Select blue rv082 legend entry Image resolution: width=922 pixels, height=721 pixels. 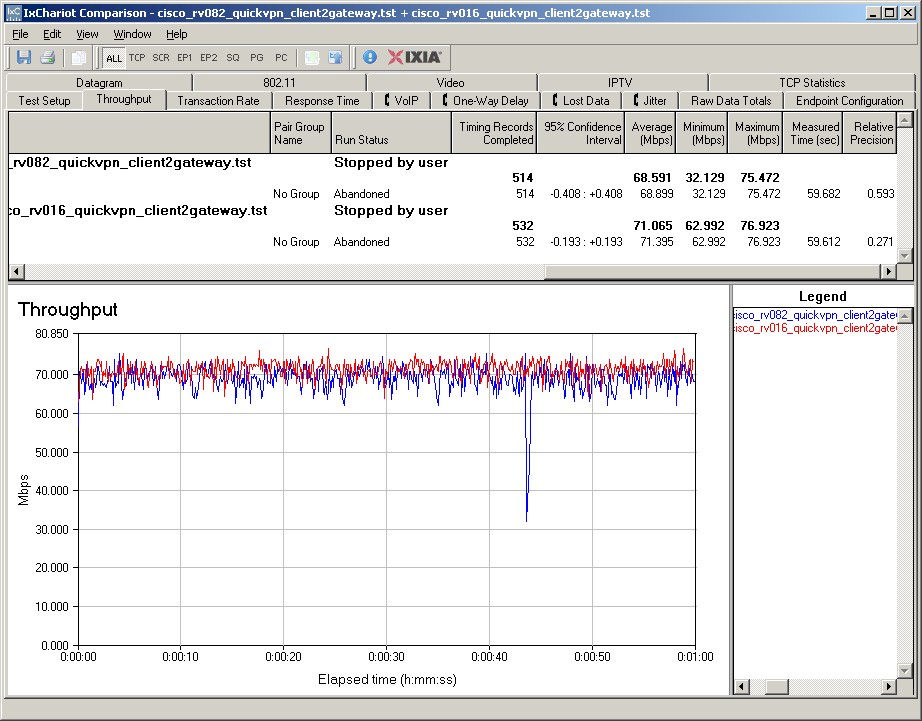click(815, 315)
